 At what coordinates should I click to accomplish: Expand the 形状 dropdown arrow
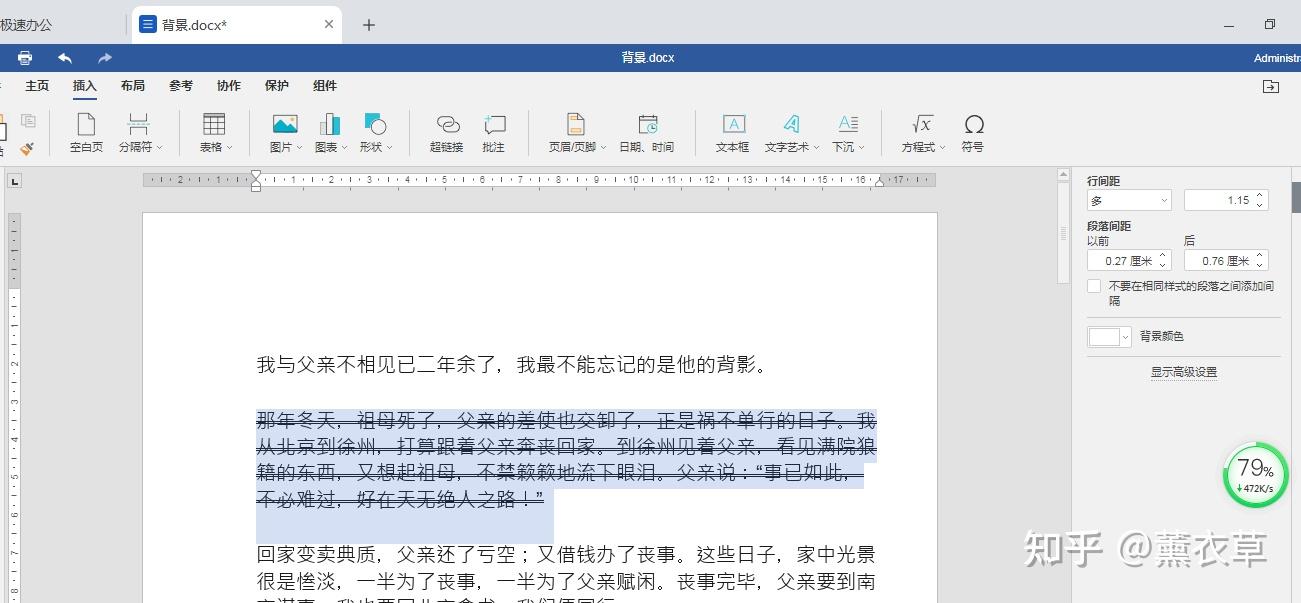[390, 148]
